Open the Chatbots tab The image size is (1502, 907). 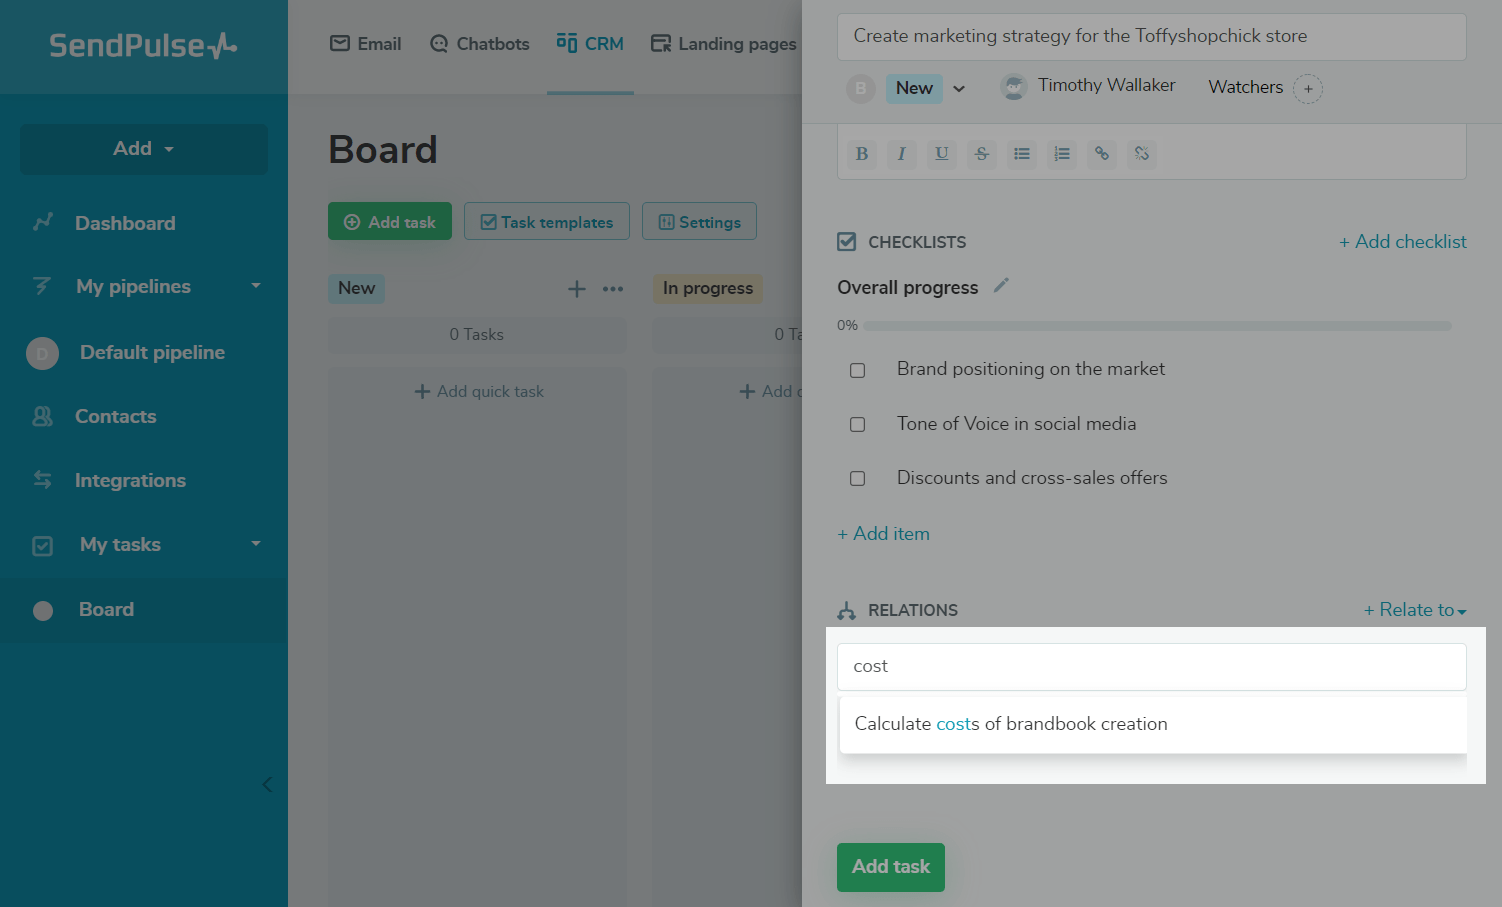click(480, 44)
